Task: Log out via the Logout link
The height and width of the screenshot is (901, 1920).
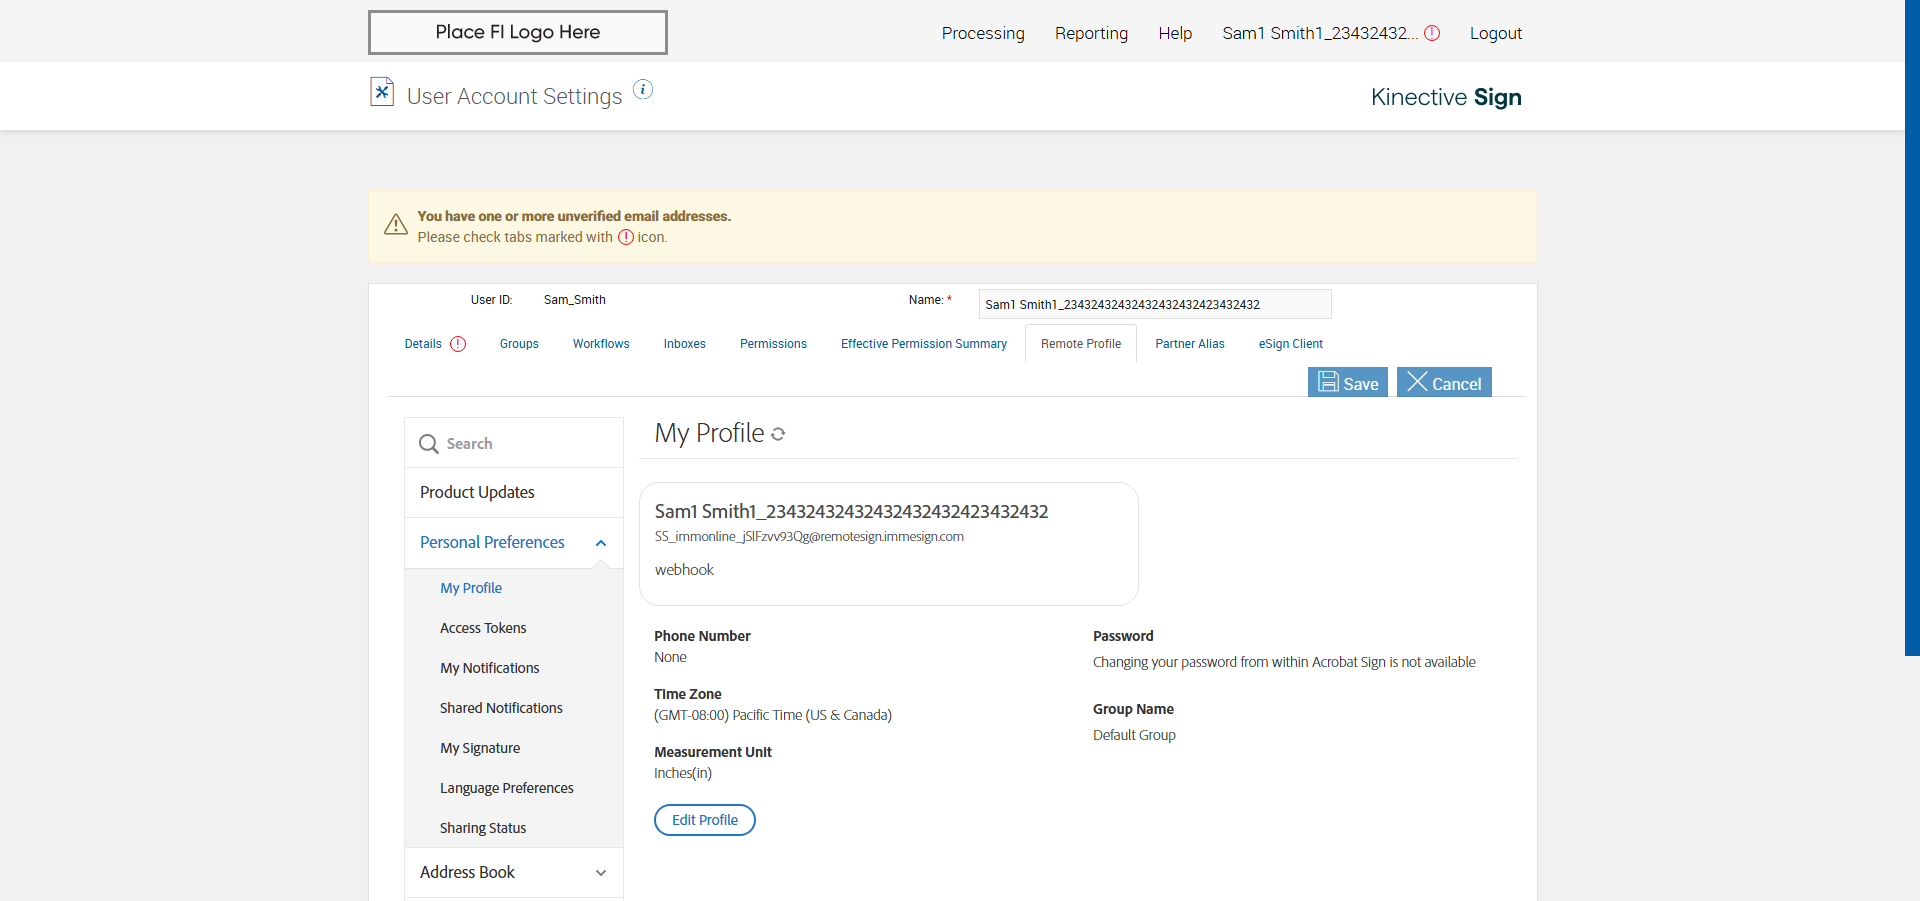Action: [1495, 33]
